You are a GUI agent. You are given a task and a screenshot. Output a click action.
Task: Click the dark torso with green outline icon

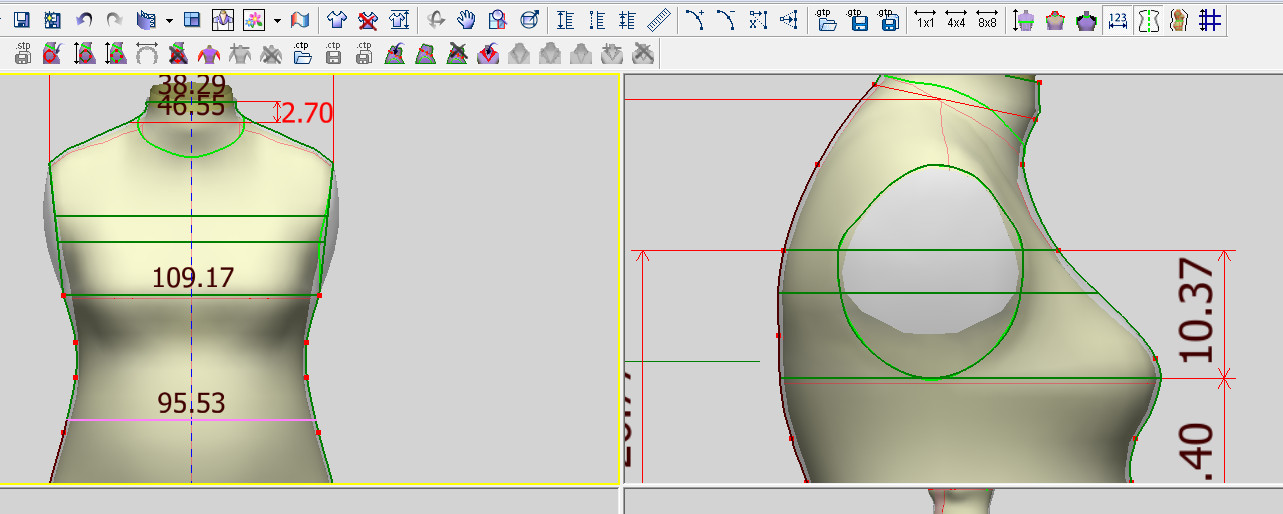tap(1086, 20)
